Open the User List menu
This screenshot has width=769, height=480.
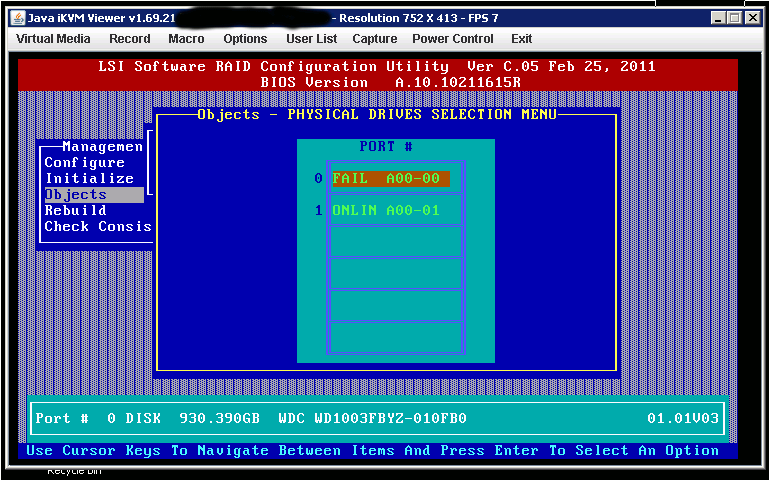click(x=312, y=39)
